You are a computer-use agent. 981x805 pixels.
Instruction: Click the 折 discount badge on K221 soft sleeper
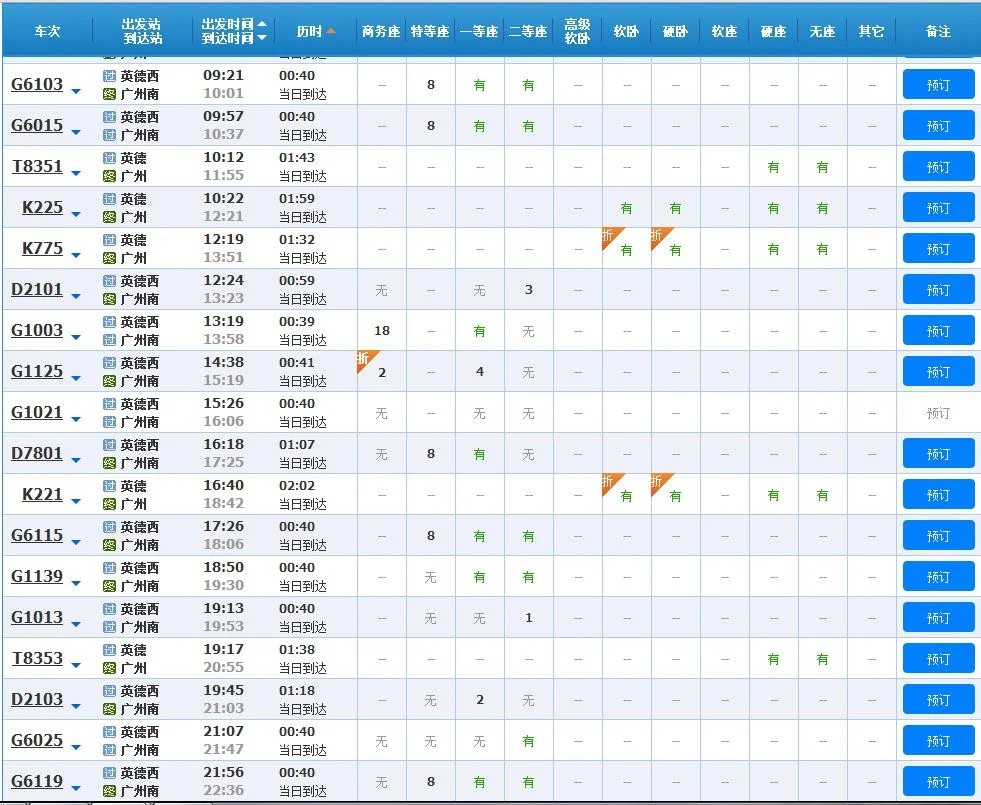(x=608, y=480)
